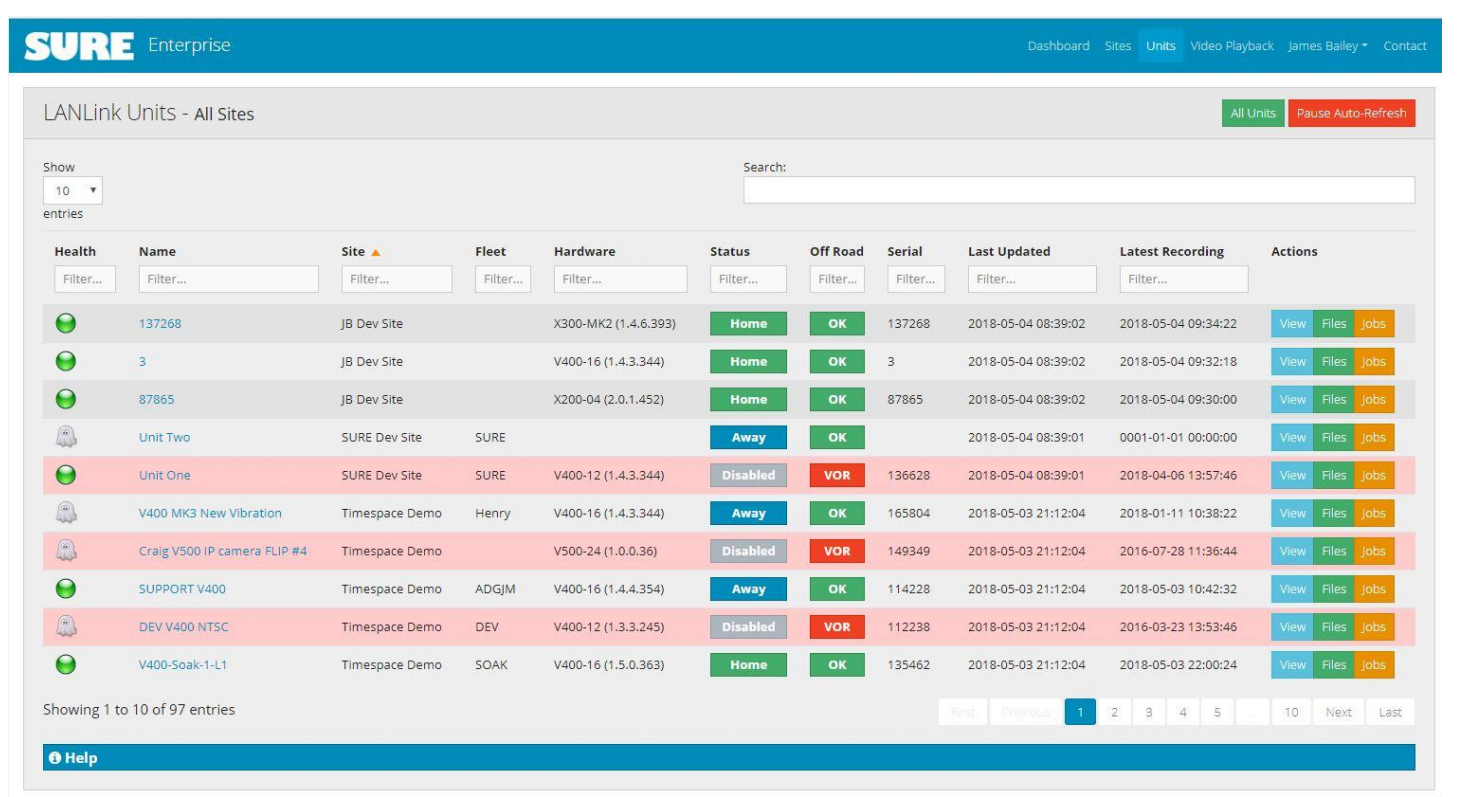Image resolution: width=1464 pixels, height=797 pixels.
Task: Expand the Help panel
Action: (x=729, y=758)
